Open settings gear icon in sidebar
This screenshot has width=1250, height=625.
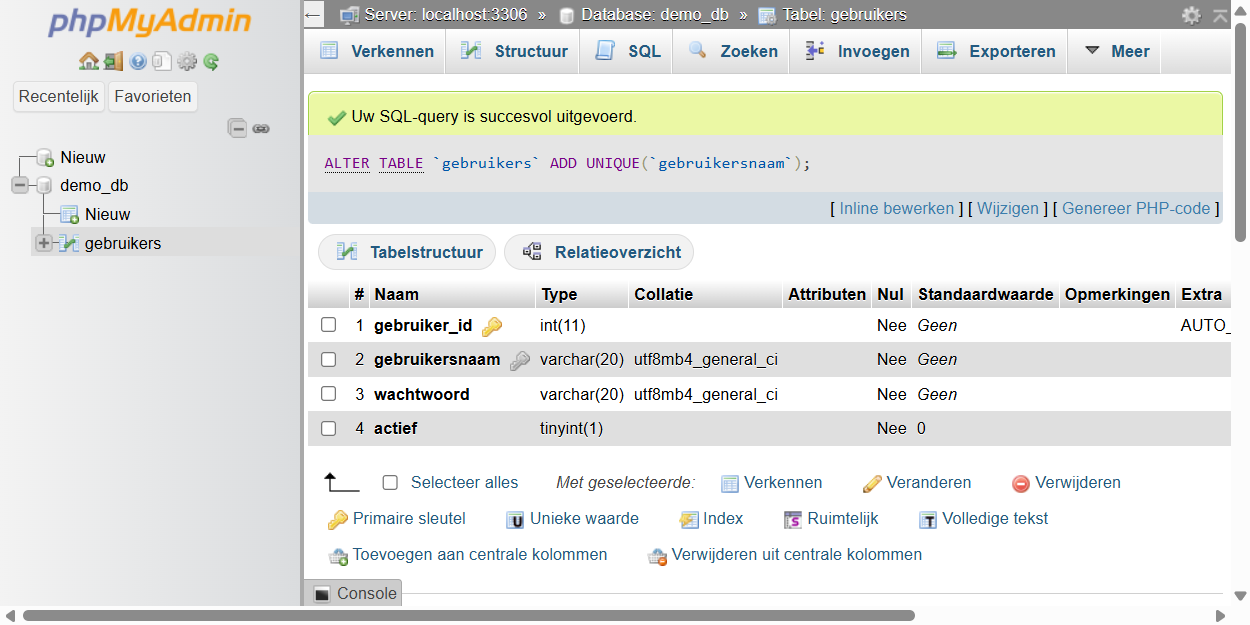pyautogui.click(x=187, y=62)
